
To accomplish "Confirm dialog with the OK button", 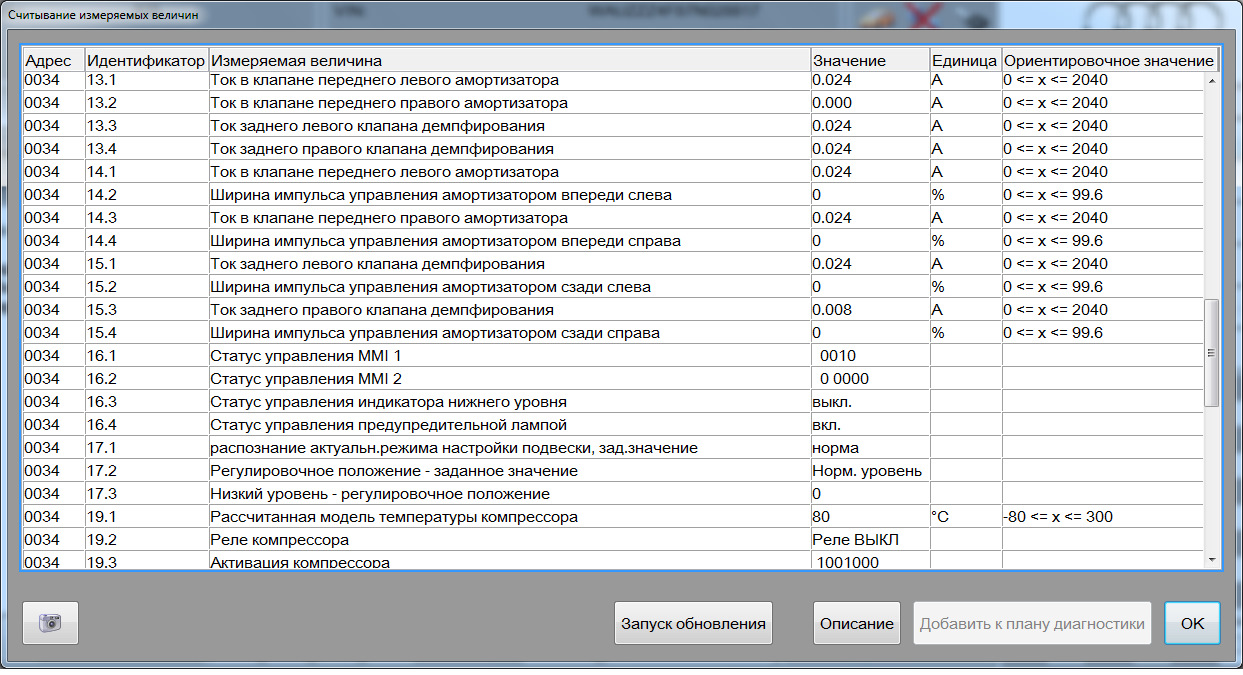I will [1192, 623].
